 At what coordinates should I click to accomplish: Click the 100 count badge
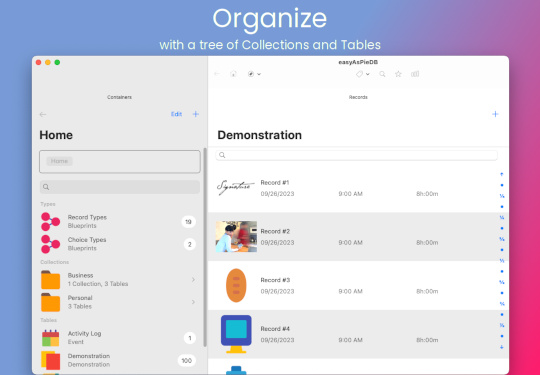pos(187,361)
